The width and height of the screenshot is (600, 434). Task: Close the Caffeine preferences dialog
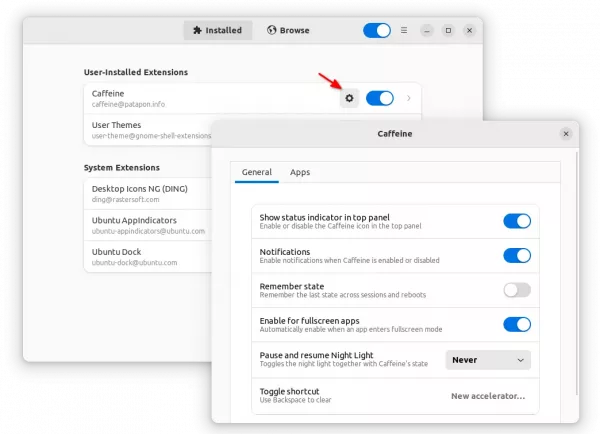point(566,134)
